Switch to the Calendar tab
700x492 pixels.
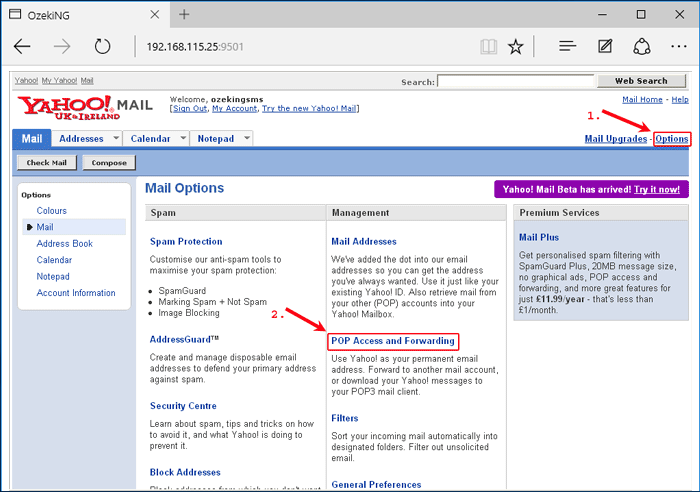click(150, 139)
